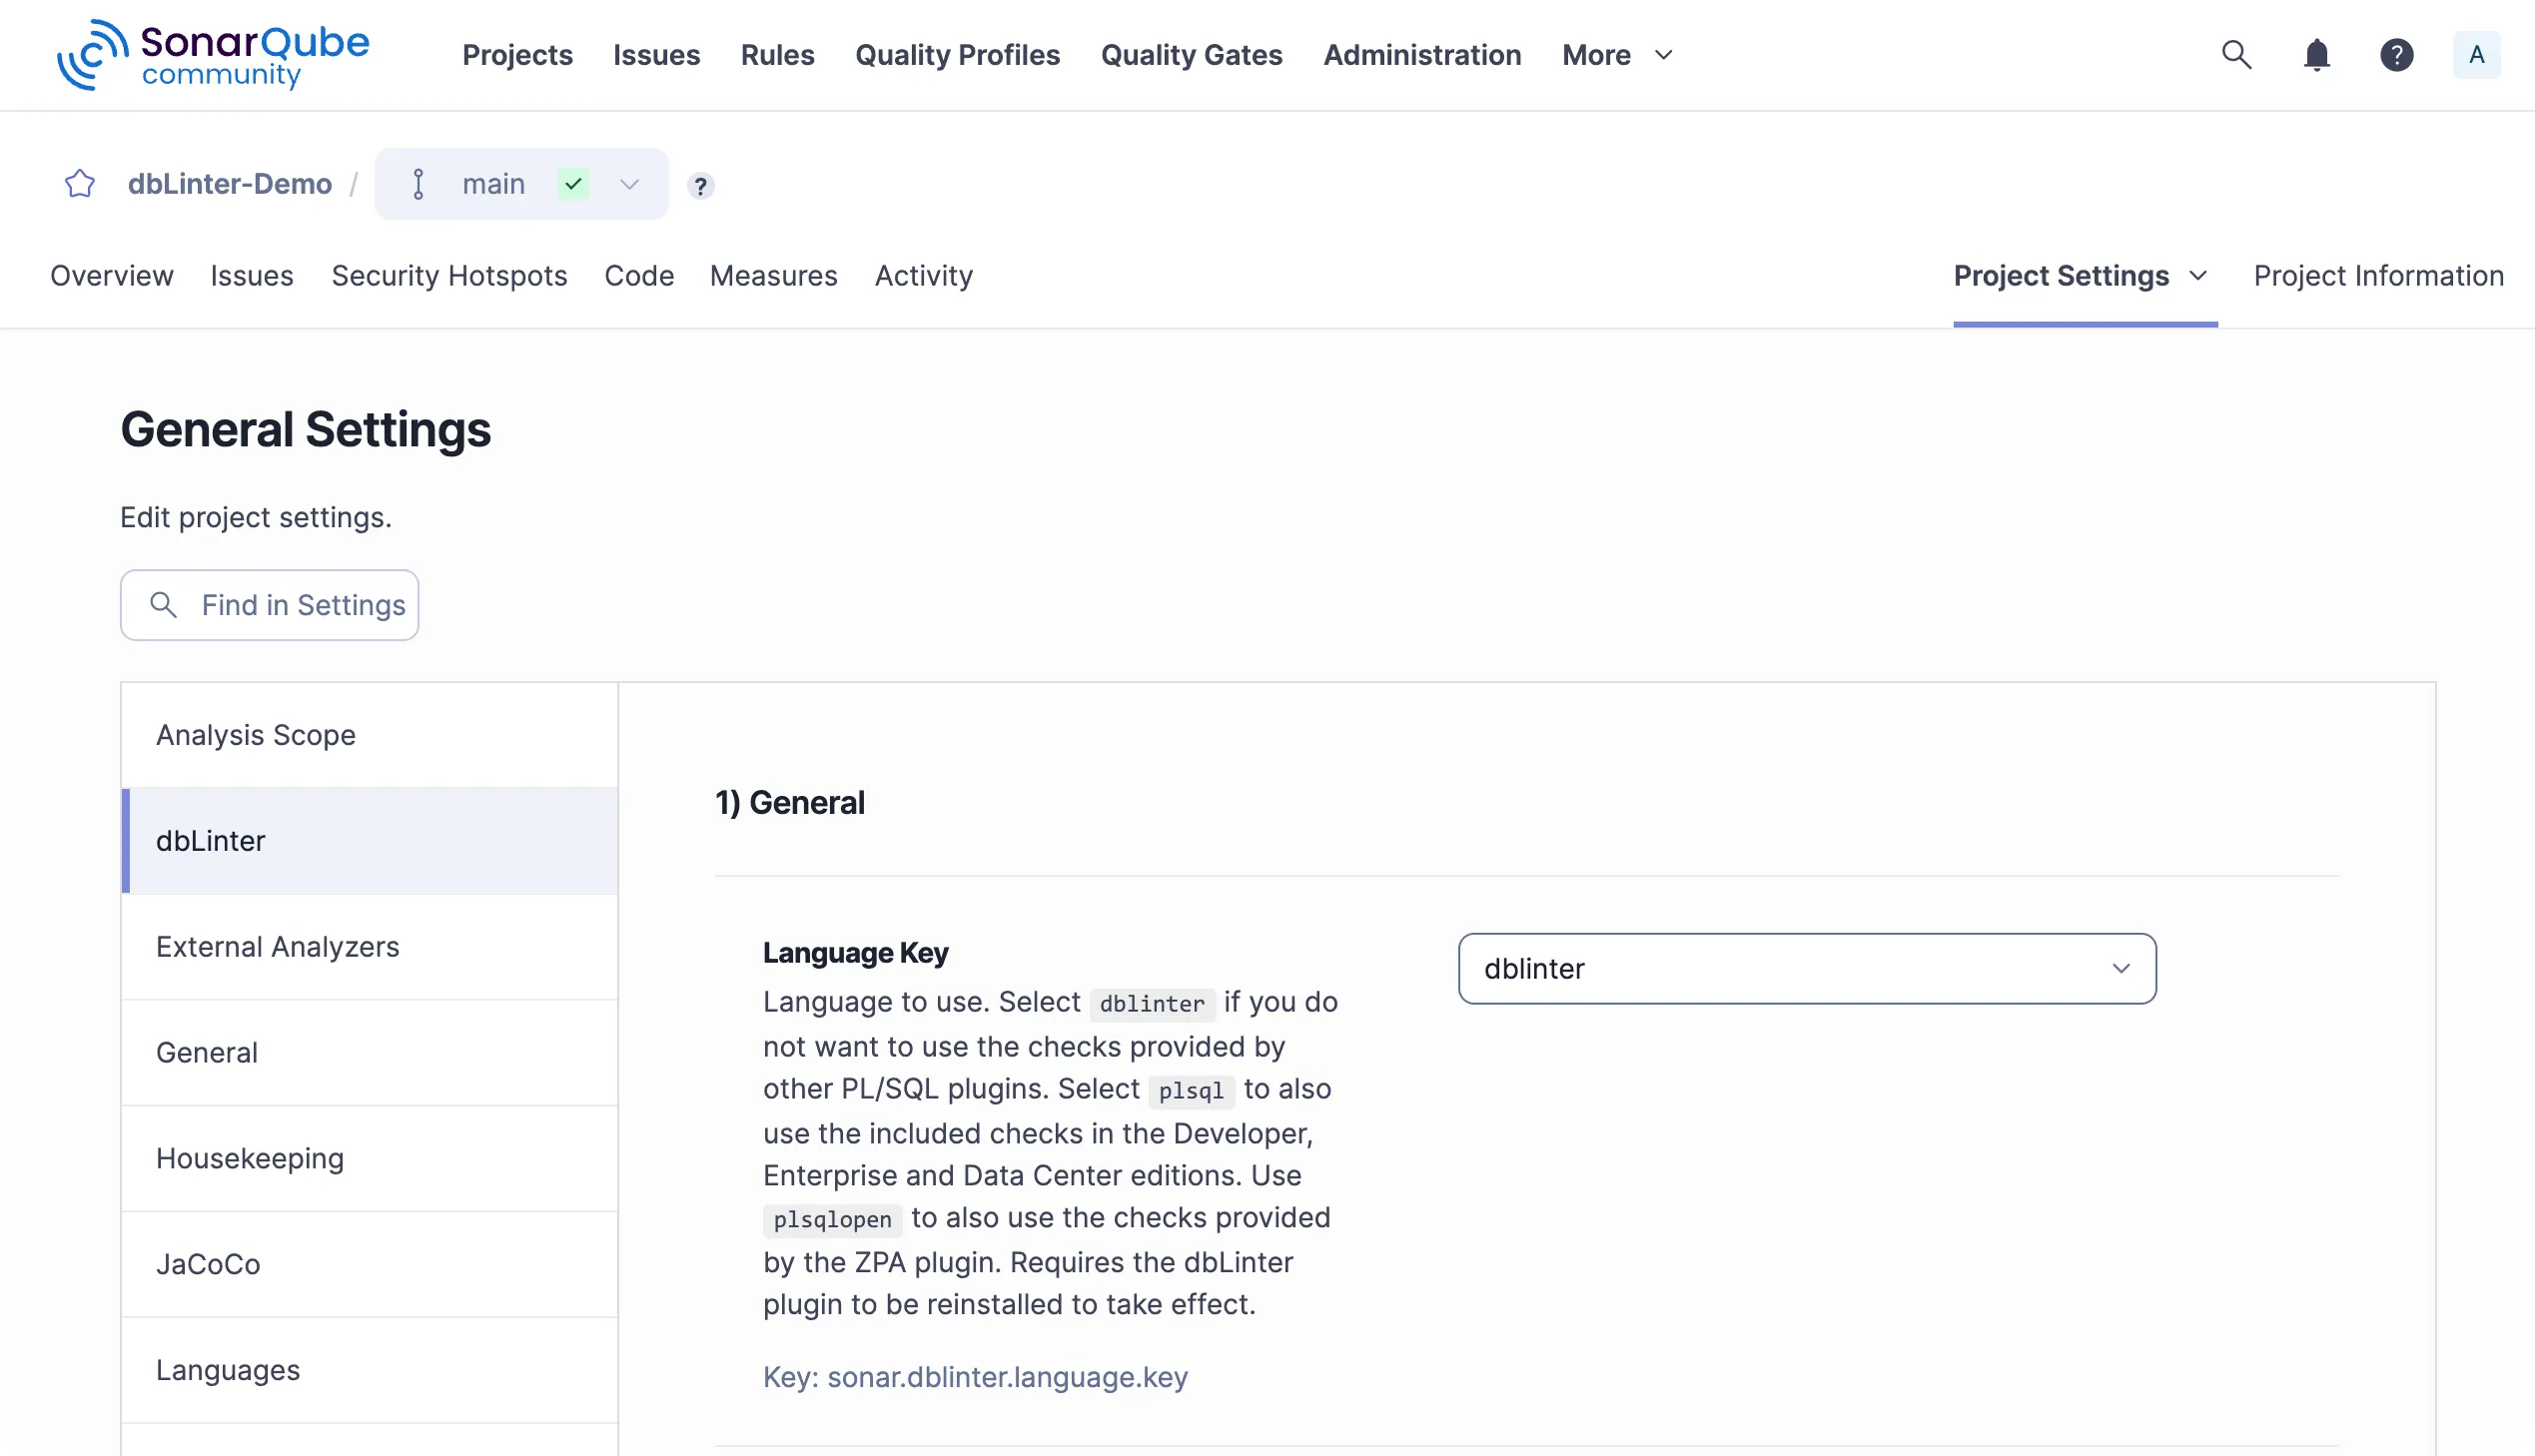Image resolution: width=2535 pixels, height=1456 pixels.
Task: Favorite the project with the star icon
Action: point(80,184)
